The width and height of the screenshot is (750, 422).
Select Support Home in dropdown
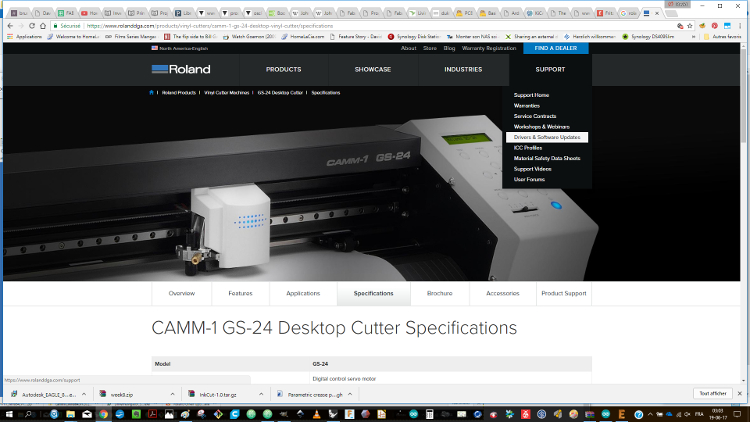[531, 95]
